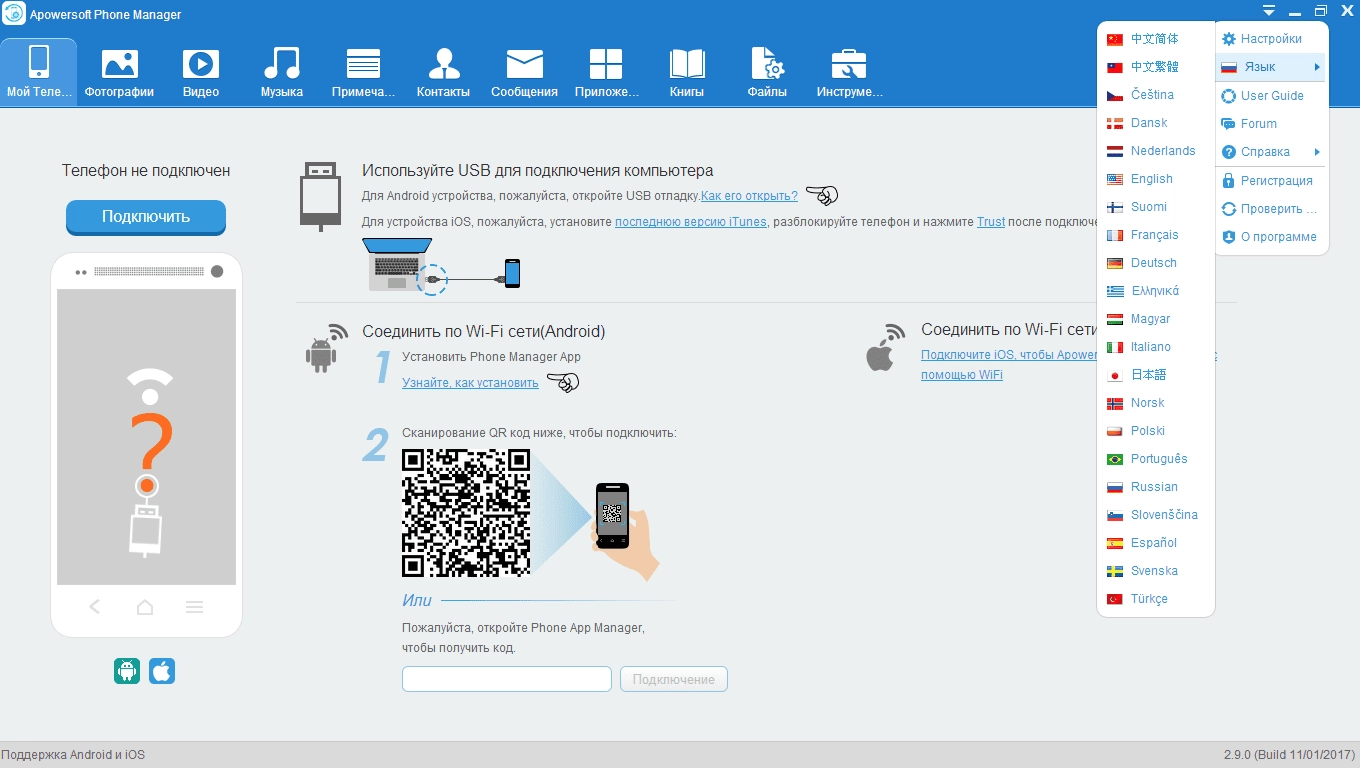Select the Мой Телефон phone tab

click(39, 72)
